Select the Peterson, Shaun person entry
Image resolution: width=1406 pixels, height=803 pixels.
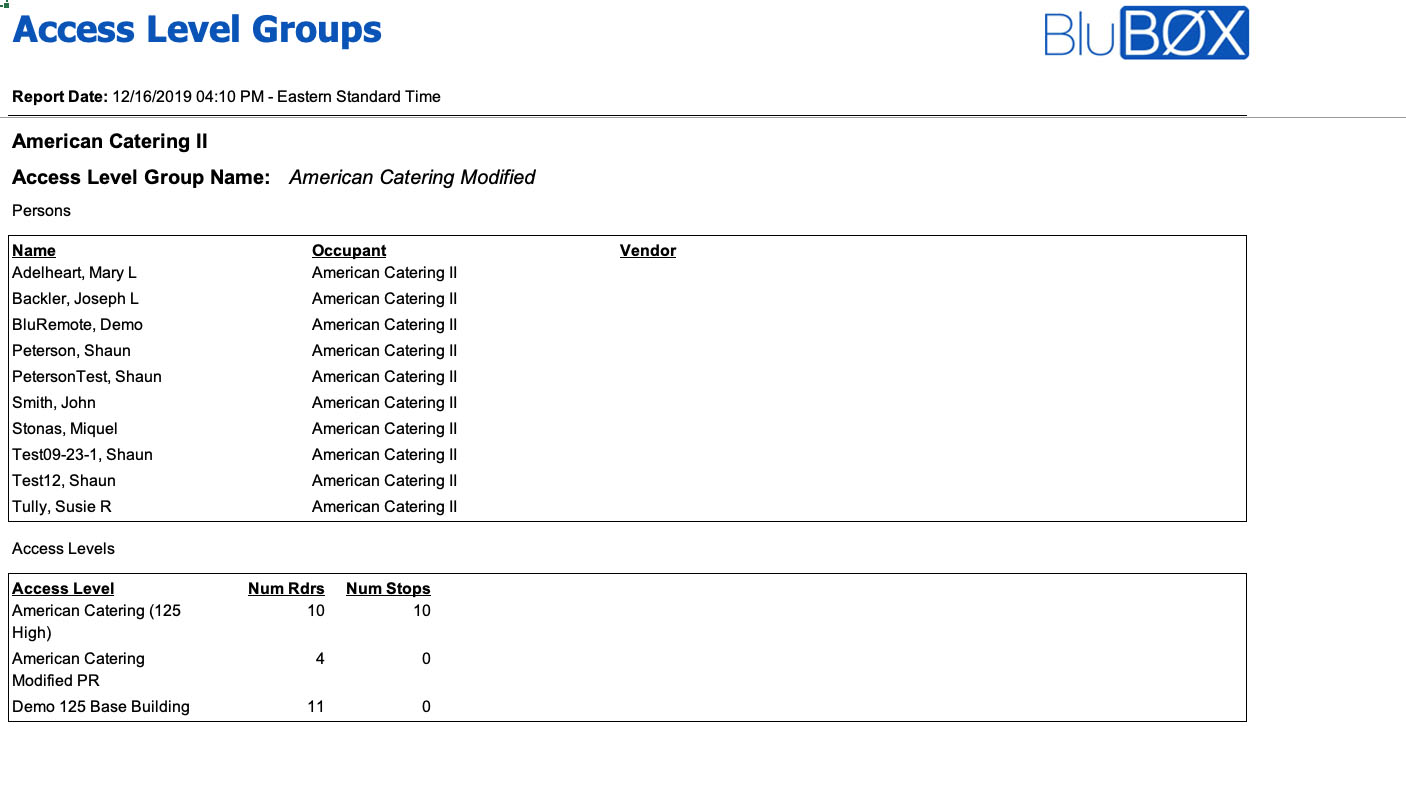coord(71,350)
